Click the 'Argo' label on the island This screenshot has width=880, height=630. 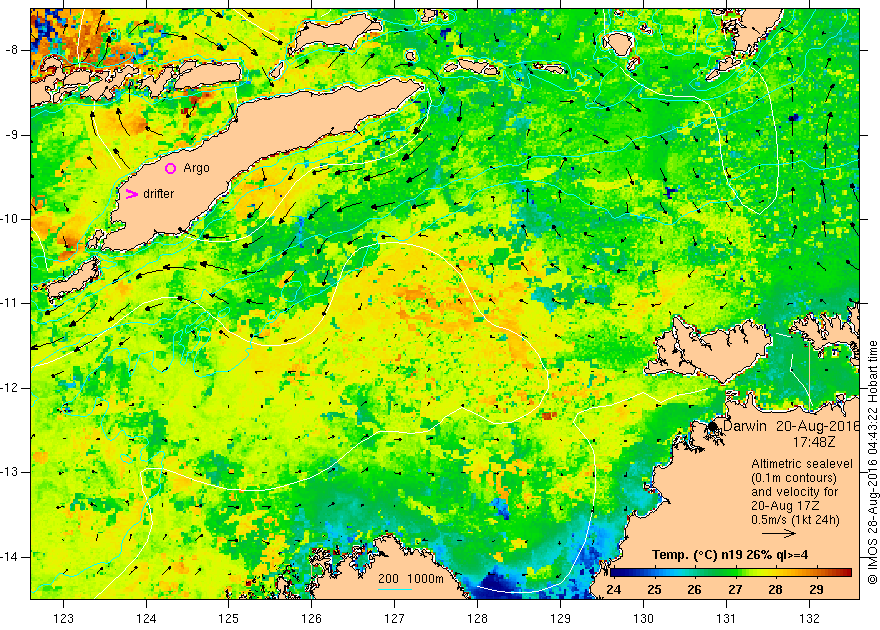[196, 168]
